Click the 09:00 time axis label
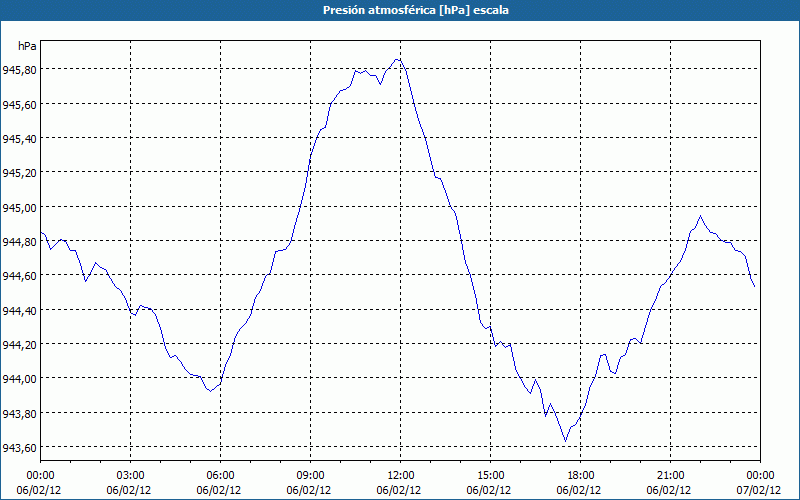 (311, 476)
